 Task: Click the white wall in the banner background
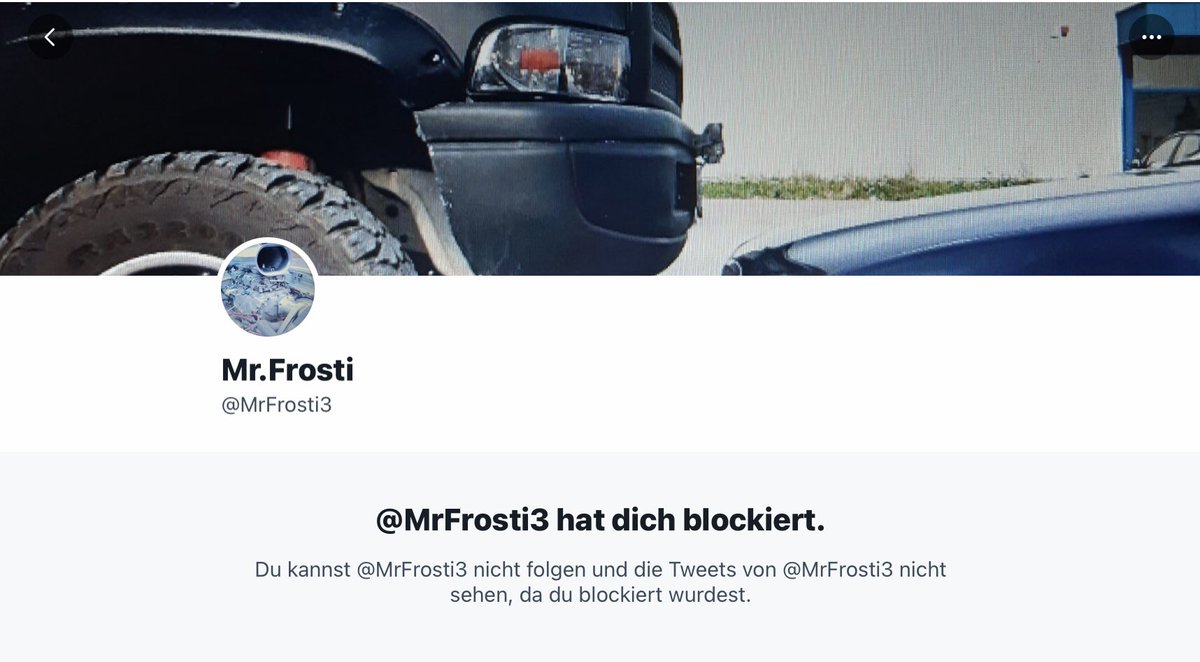click(900, 90)
